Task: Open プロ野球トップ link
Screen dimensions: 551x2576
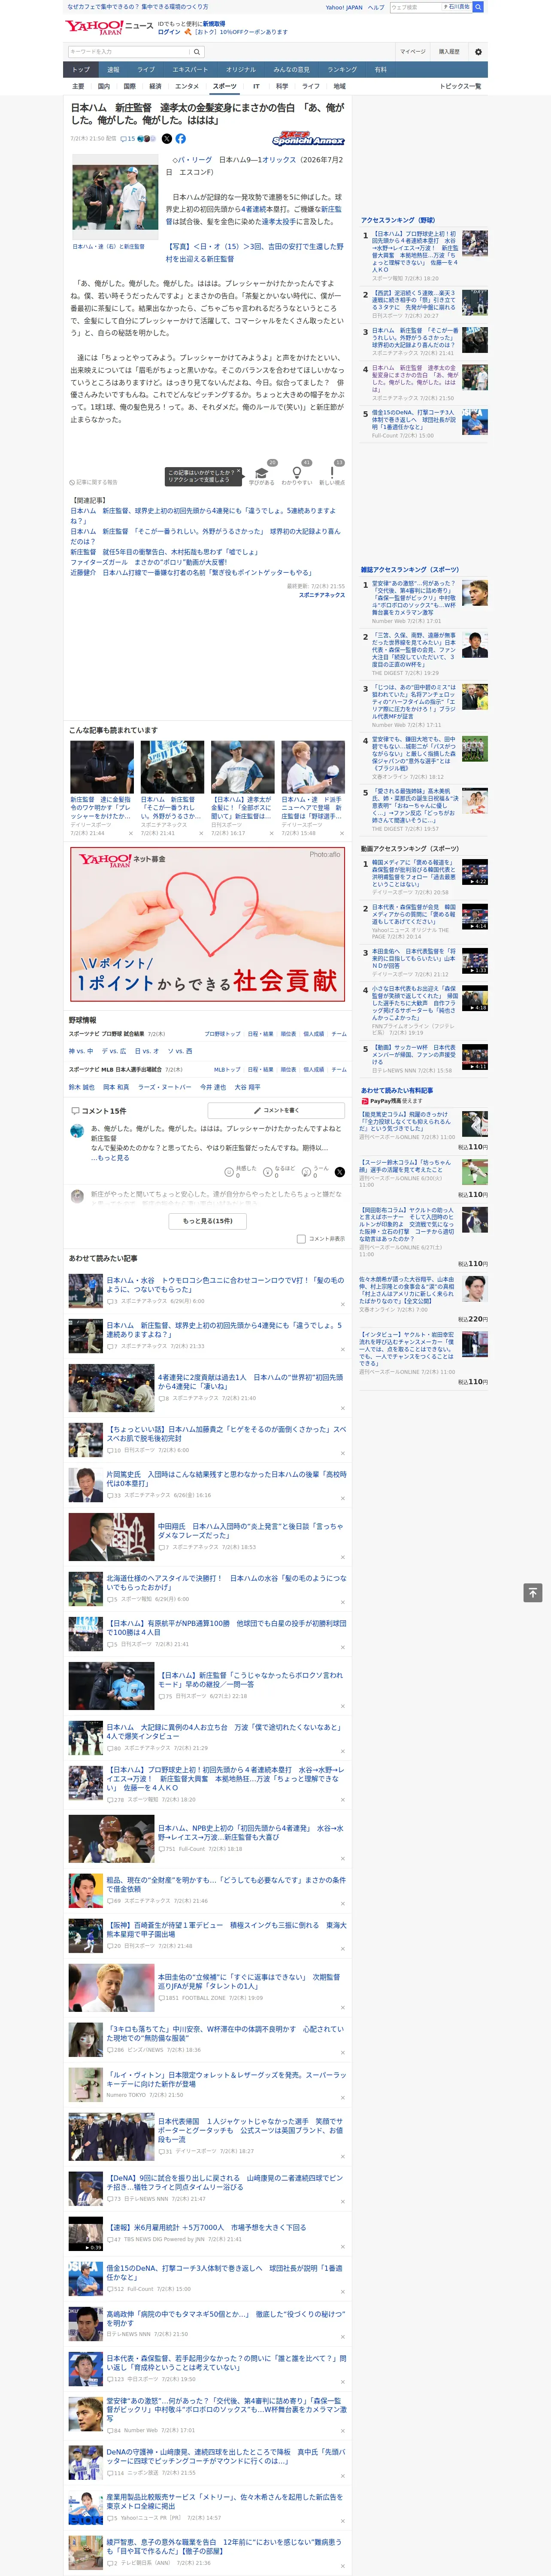Action: pos(222,1034)
